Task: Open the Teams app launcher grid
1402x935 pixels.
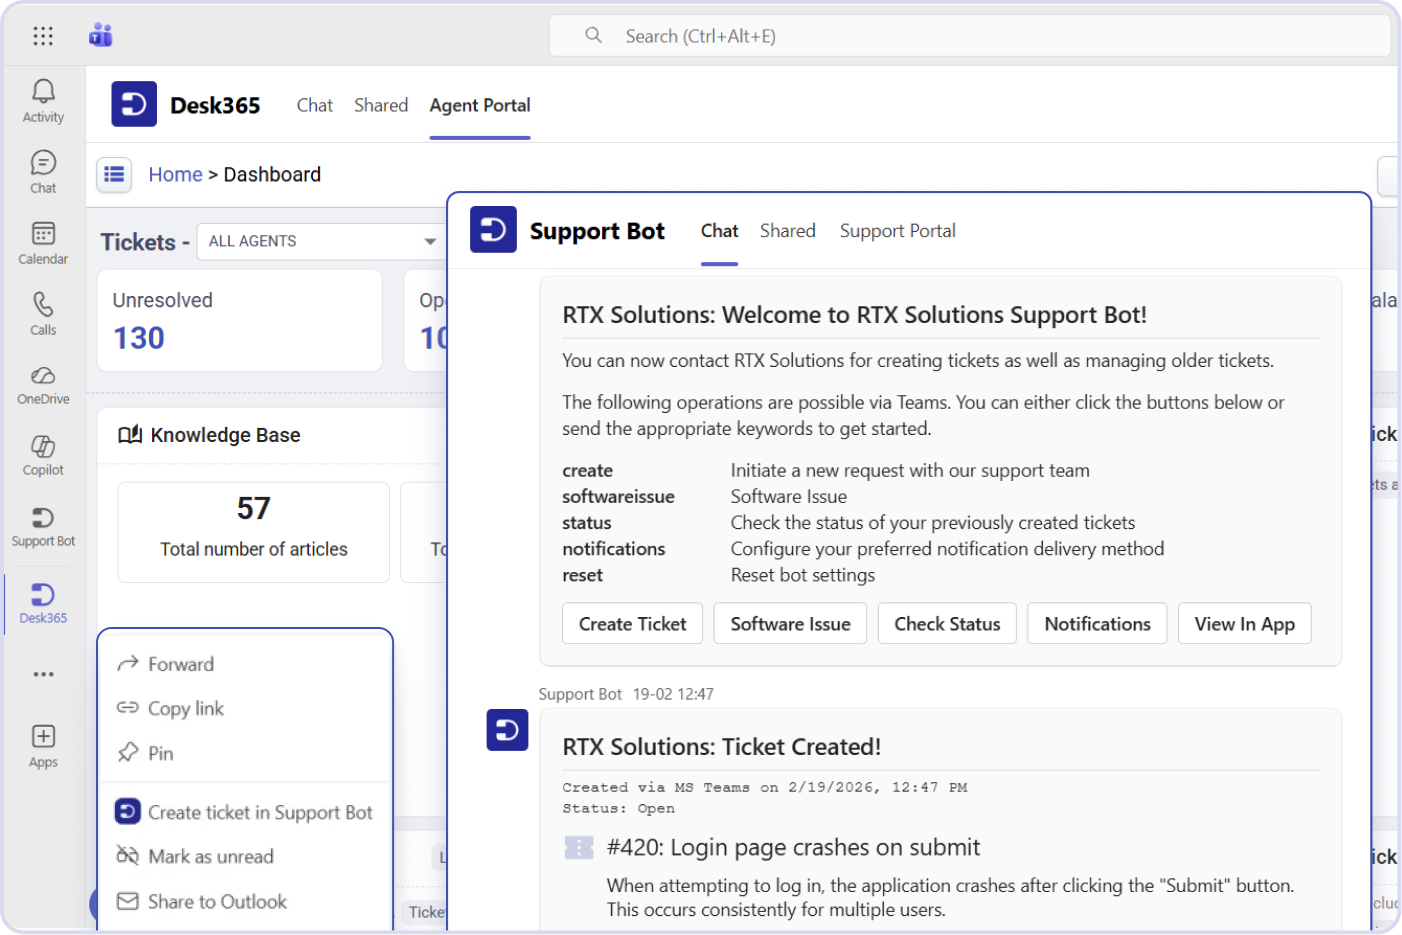Action: (x=43, y=36)
